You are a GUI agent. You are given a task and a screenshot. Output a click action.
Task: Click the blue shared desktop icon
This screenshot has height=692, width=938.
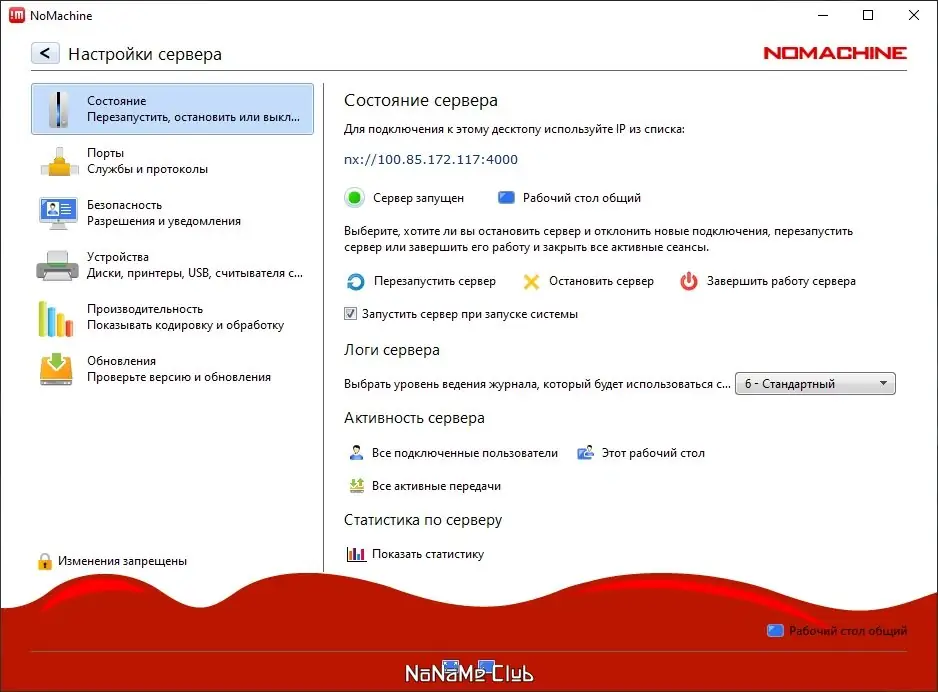click(506, 197)
